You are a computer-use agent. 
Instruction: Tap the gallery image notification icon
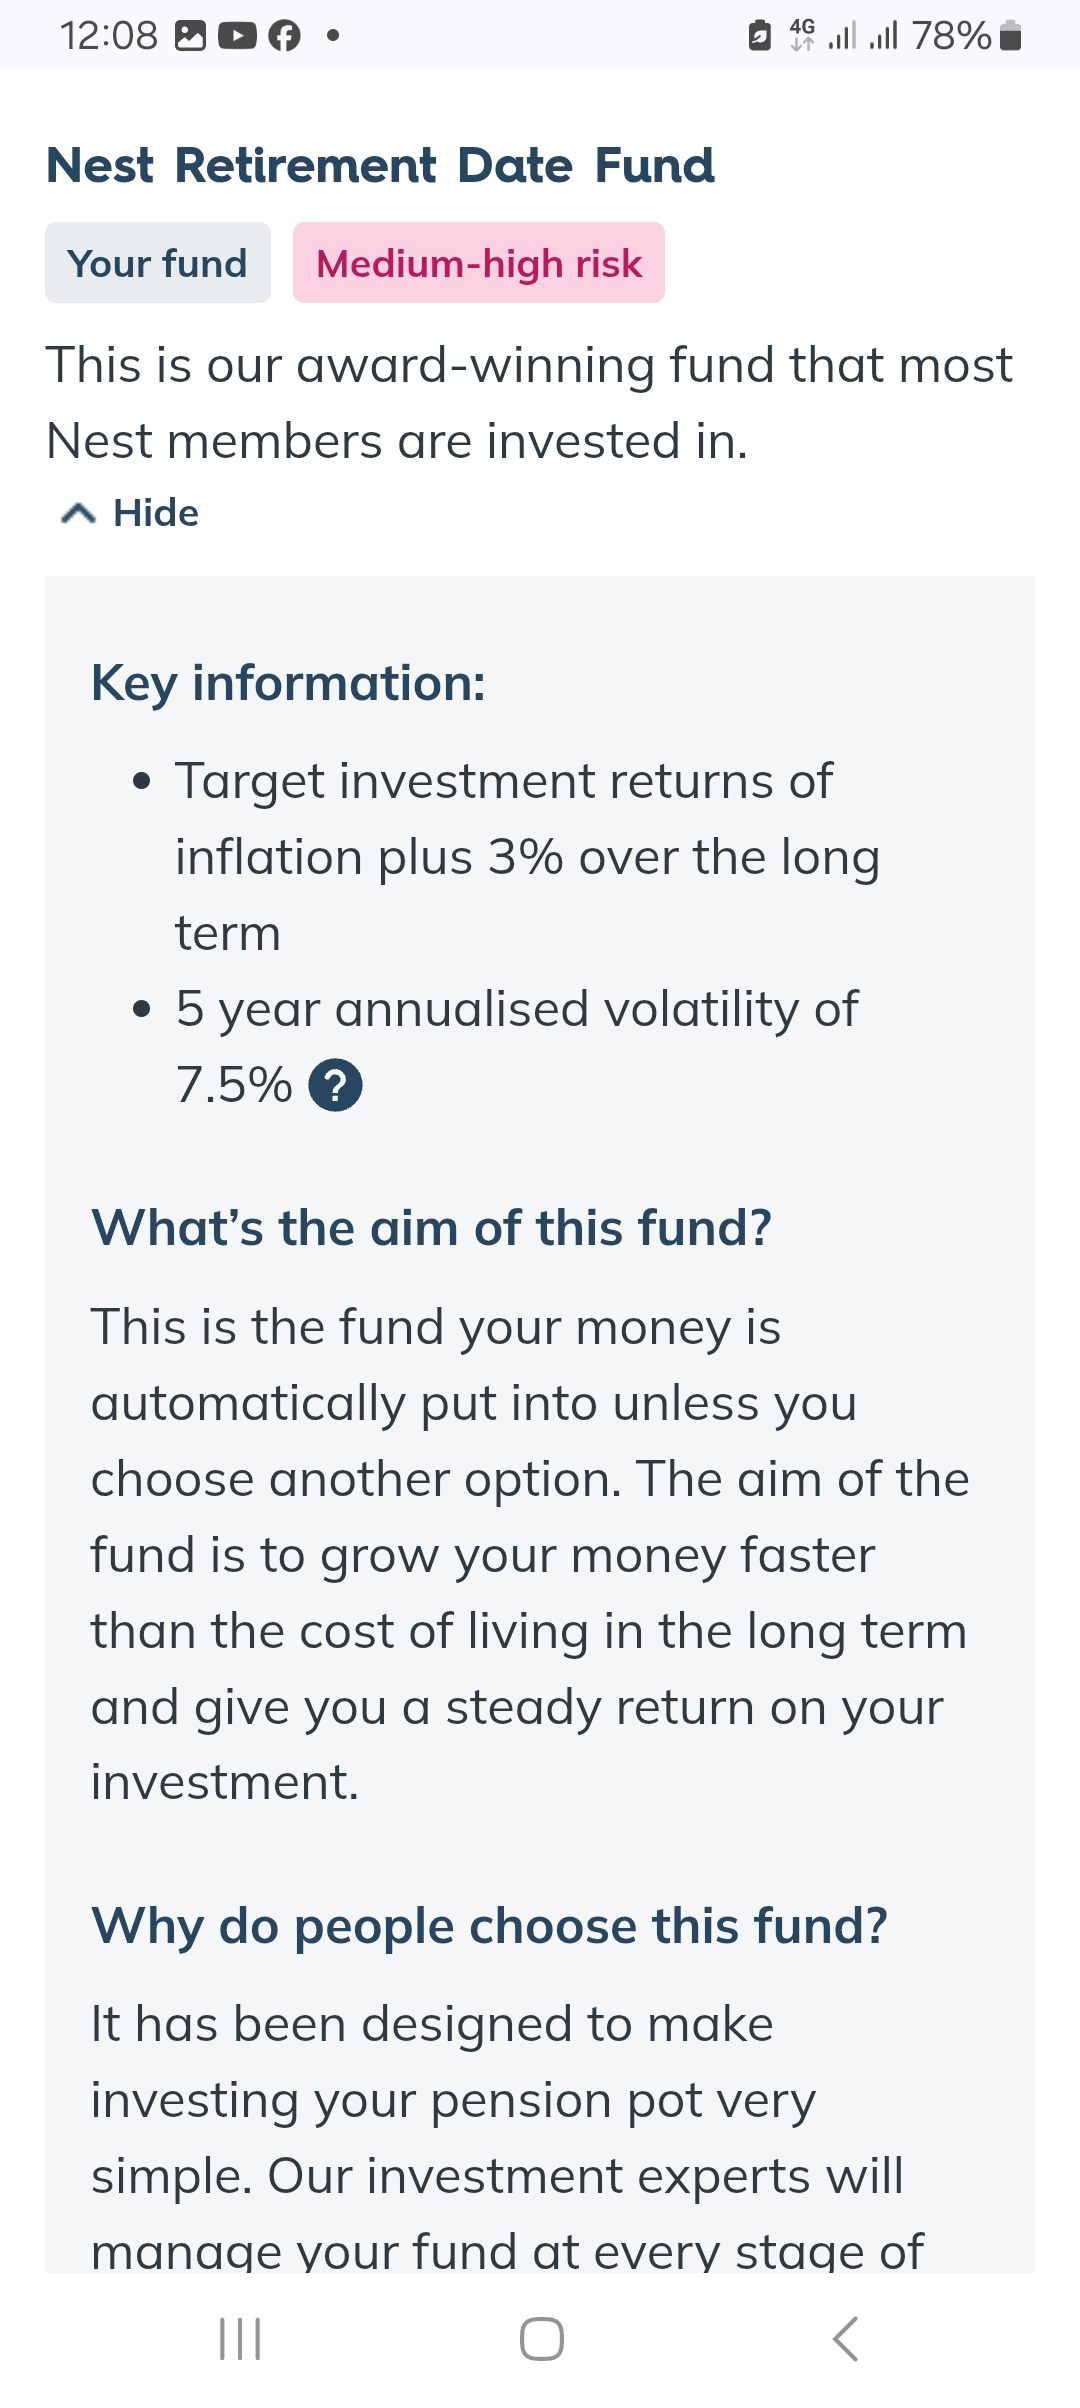[x=190, y=36]
